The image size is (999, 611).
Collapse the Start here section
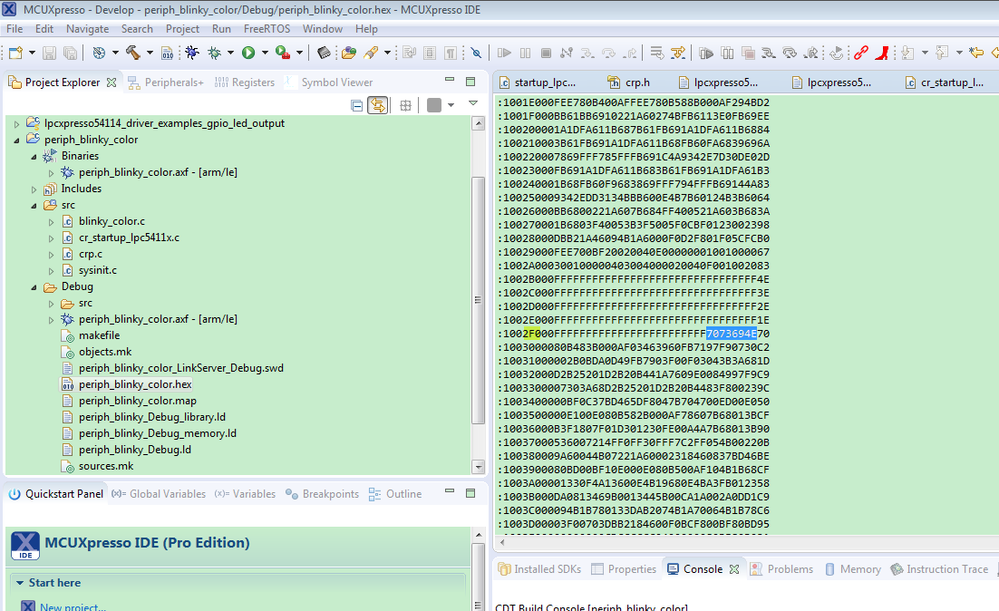point(20,583)
